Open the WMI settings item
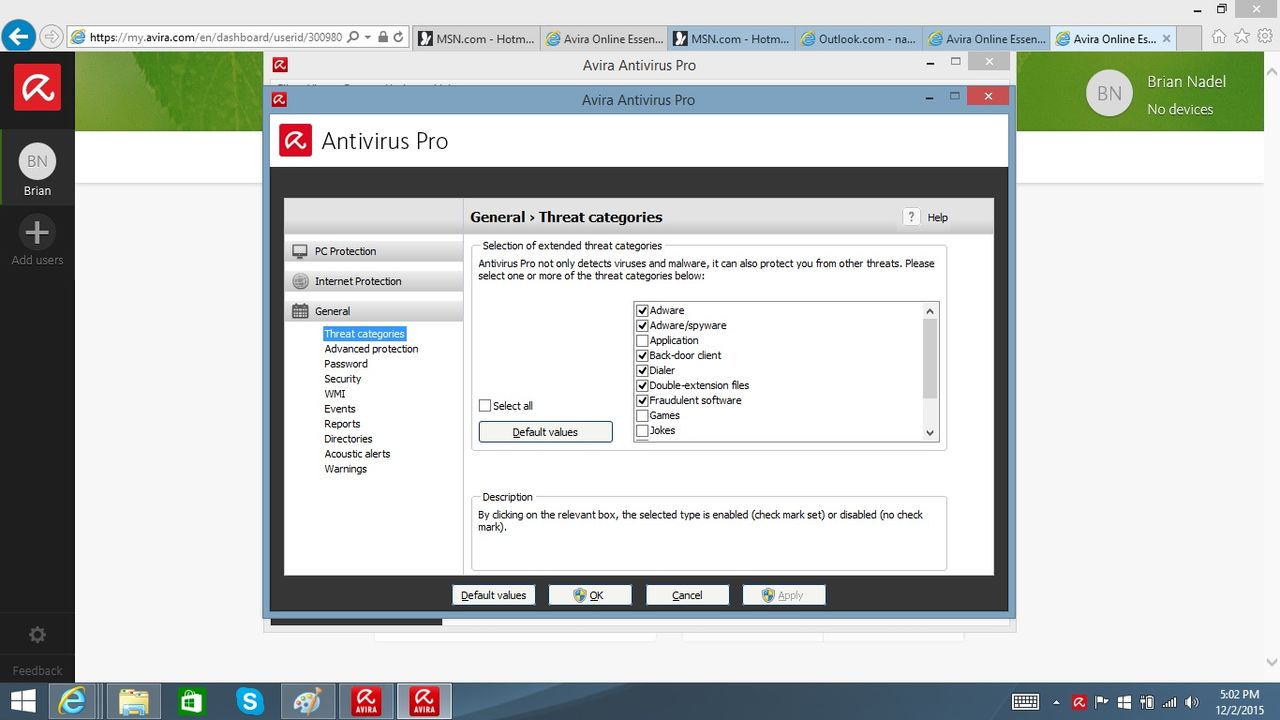Screen dimensions: 1280x720 tap(334, 394)
